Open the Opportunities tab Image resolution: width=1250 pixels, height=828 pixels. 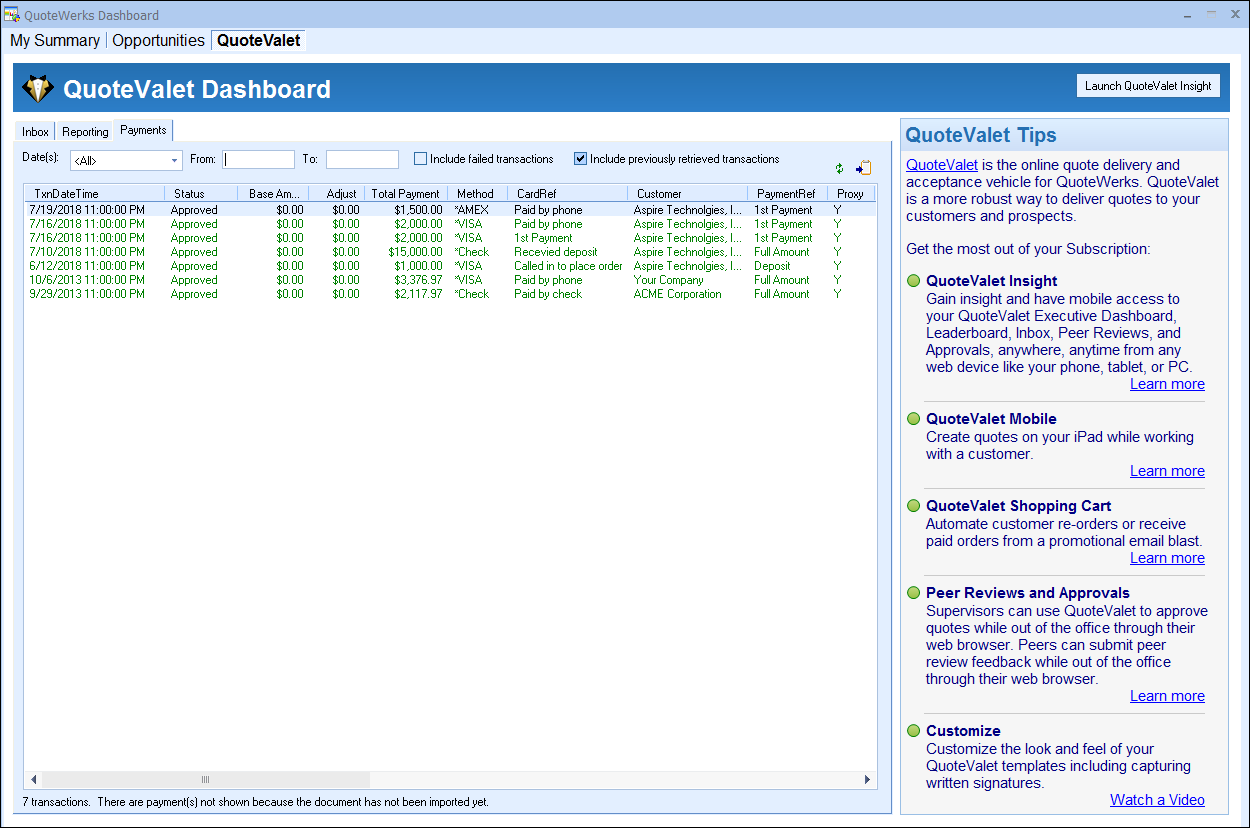[x=158, y=41]
